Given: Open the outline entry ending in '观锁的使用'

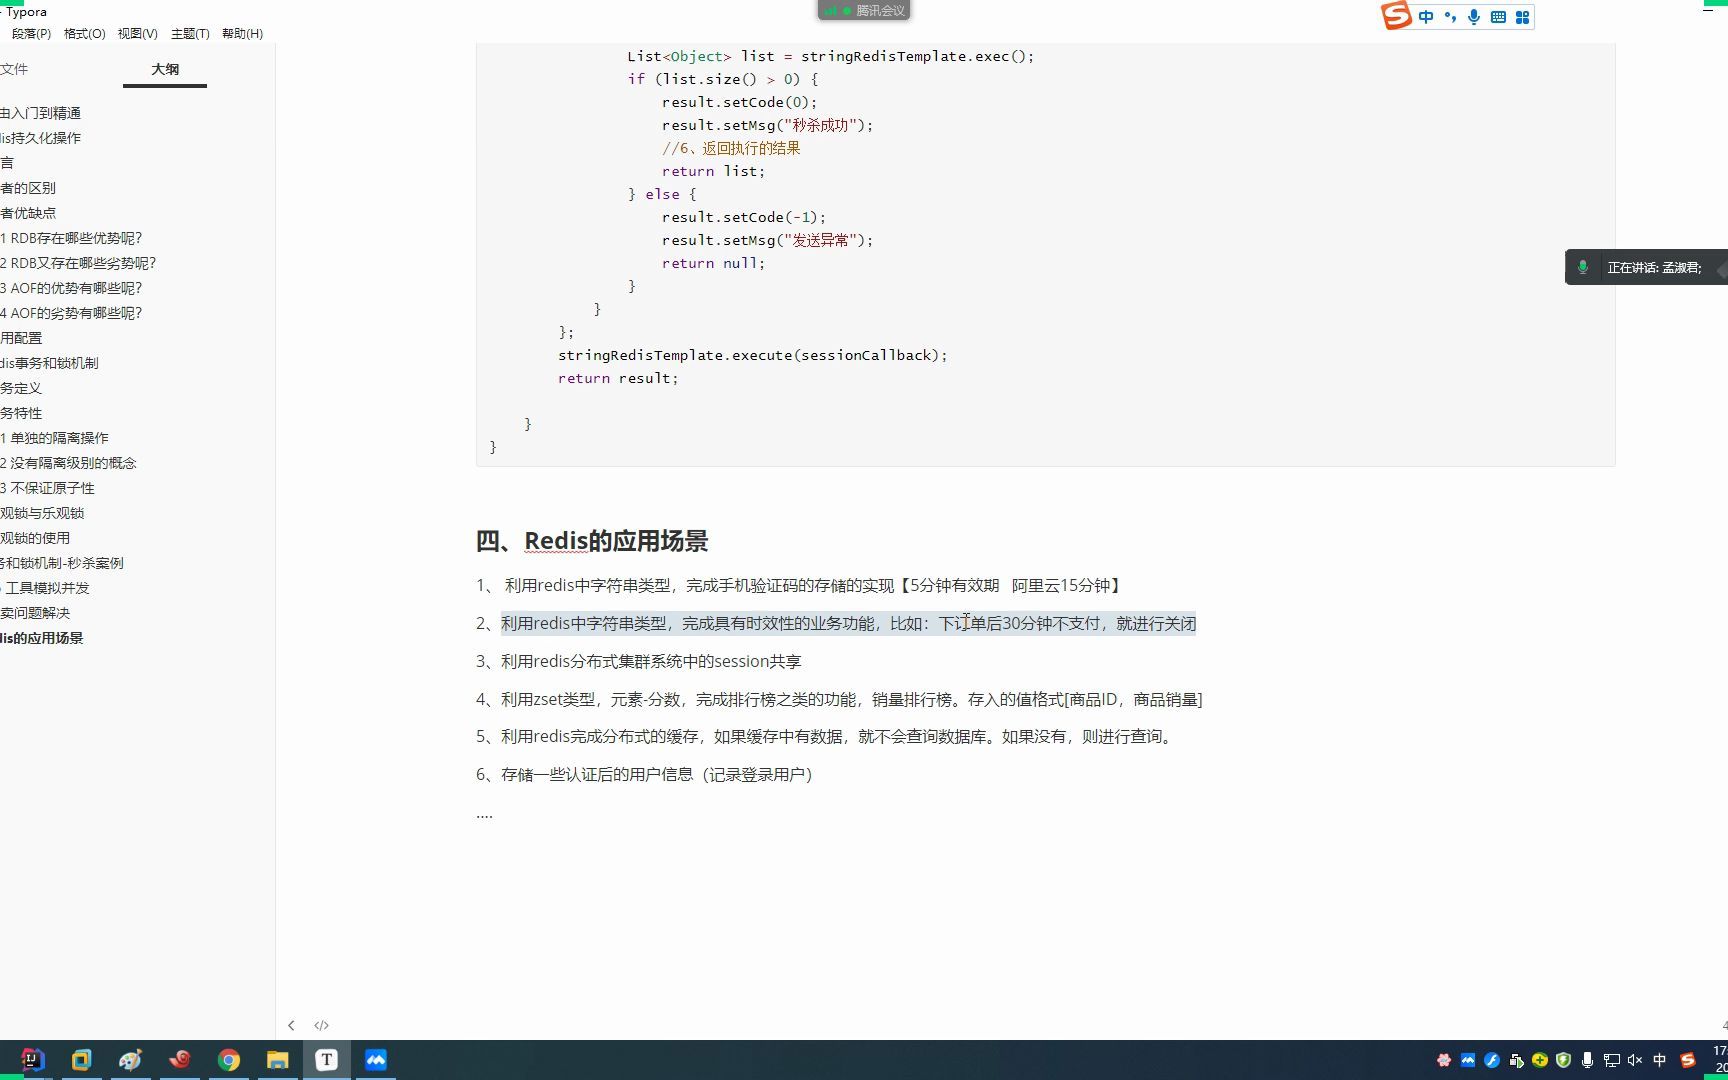Looking at the screenshot, I should [x=36, y=538].
